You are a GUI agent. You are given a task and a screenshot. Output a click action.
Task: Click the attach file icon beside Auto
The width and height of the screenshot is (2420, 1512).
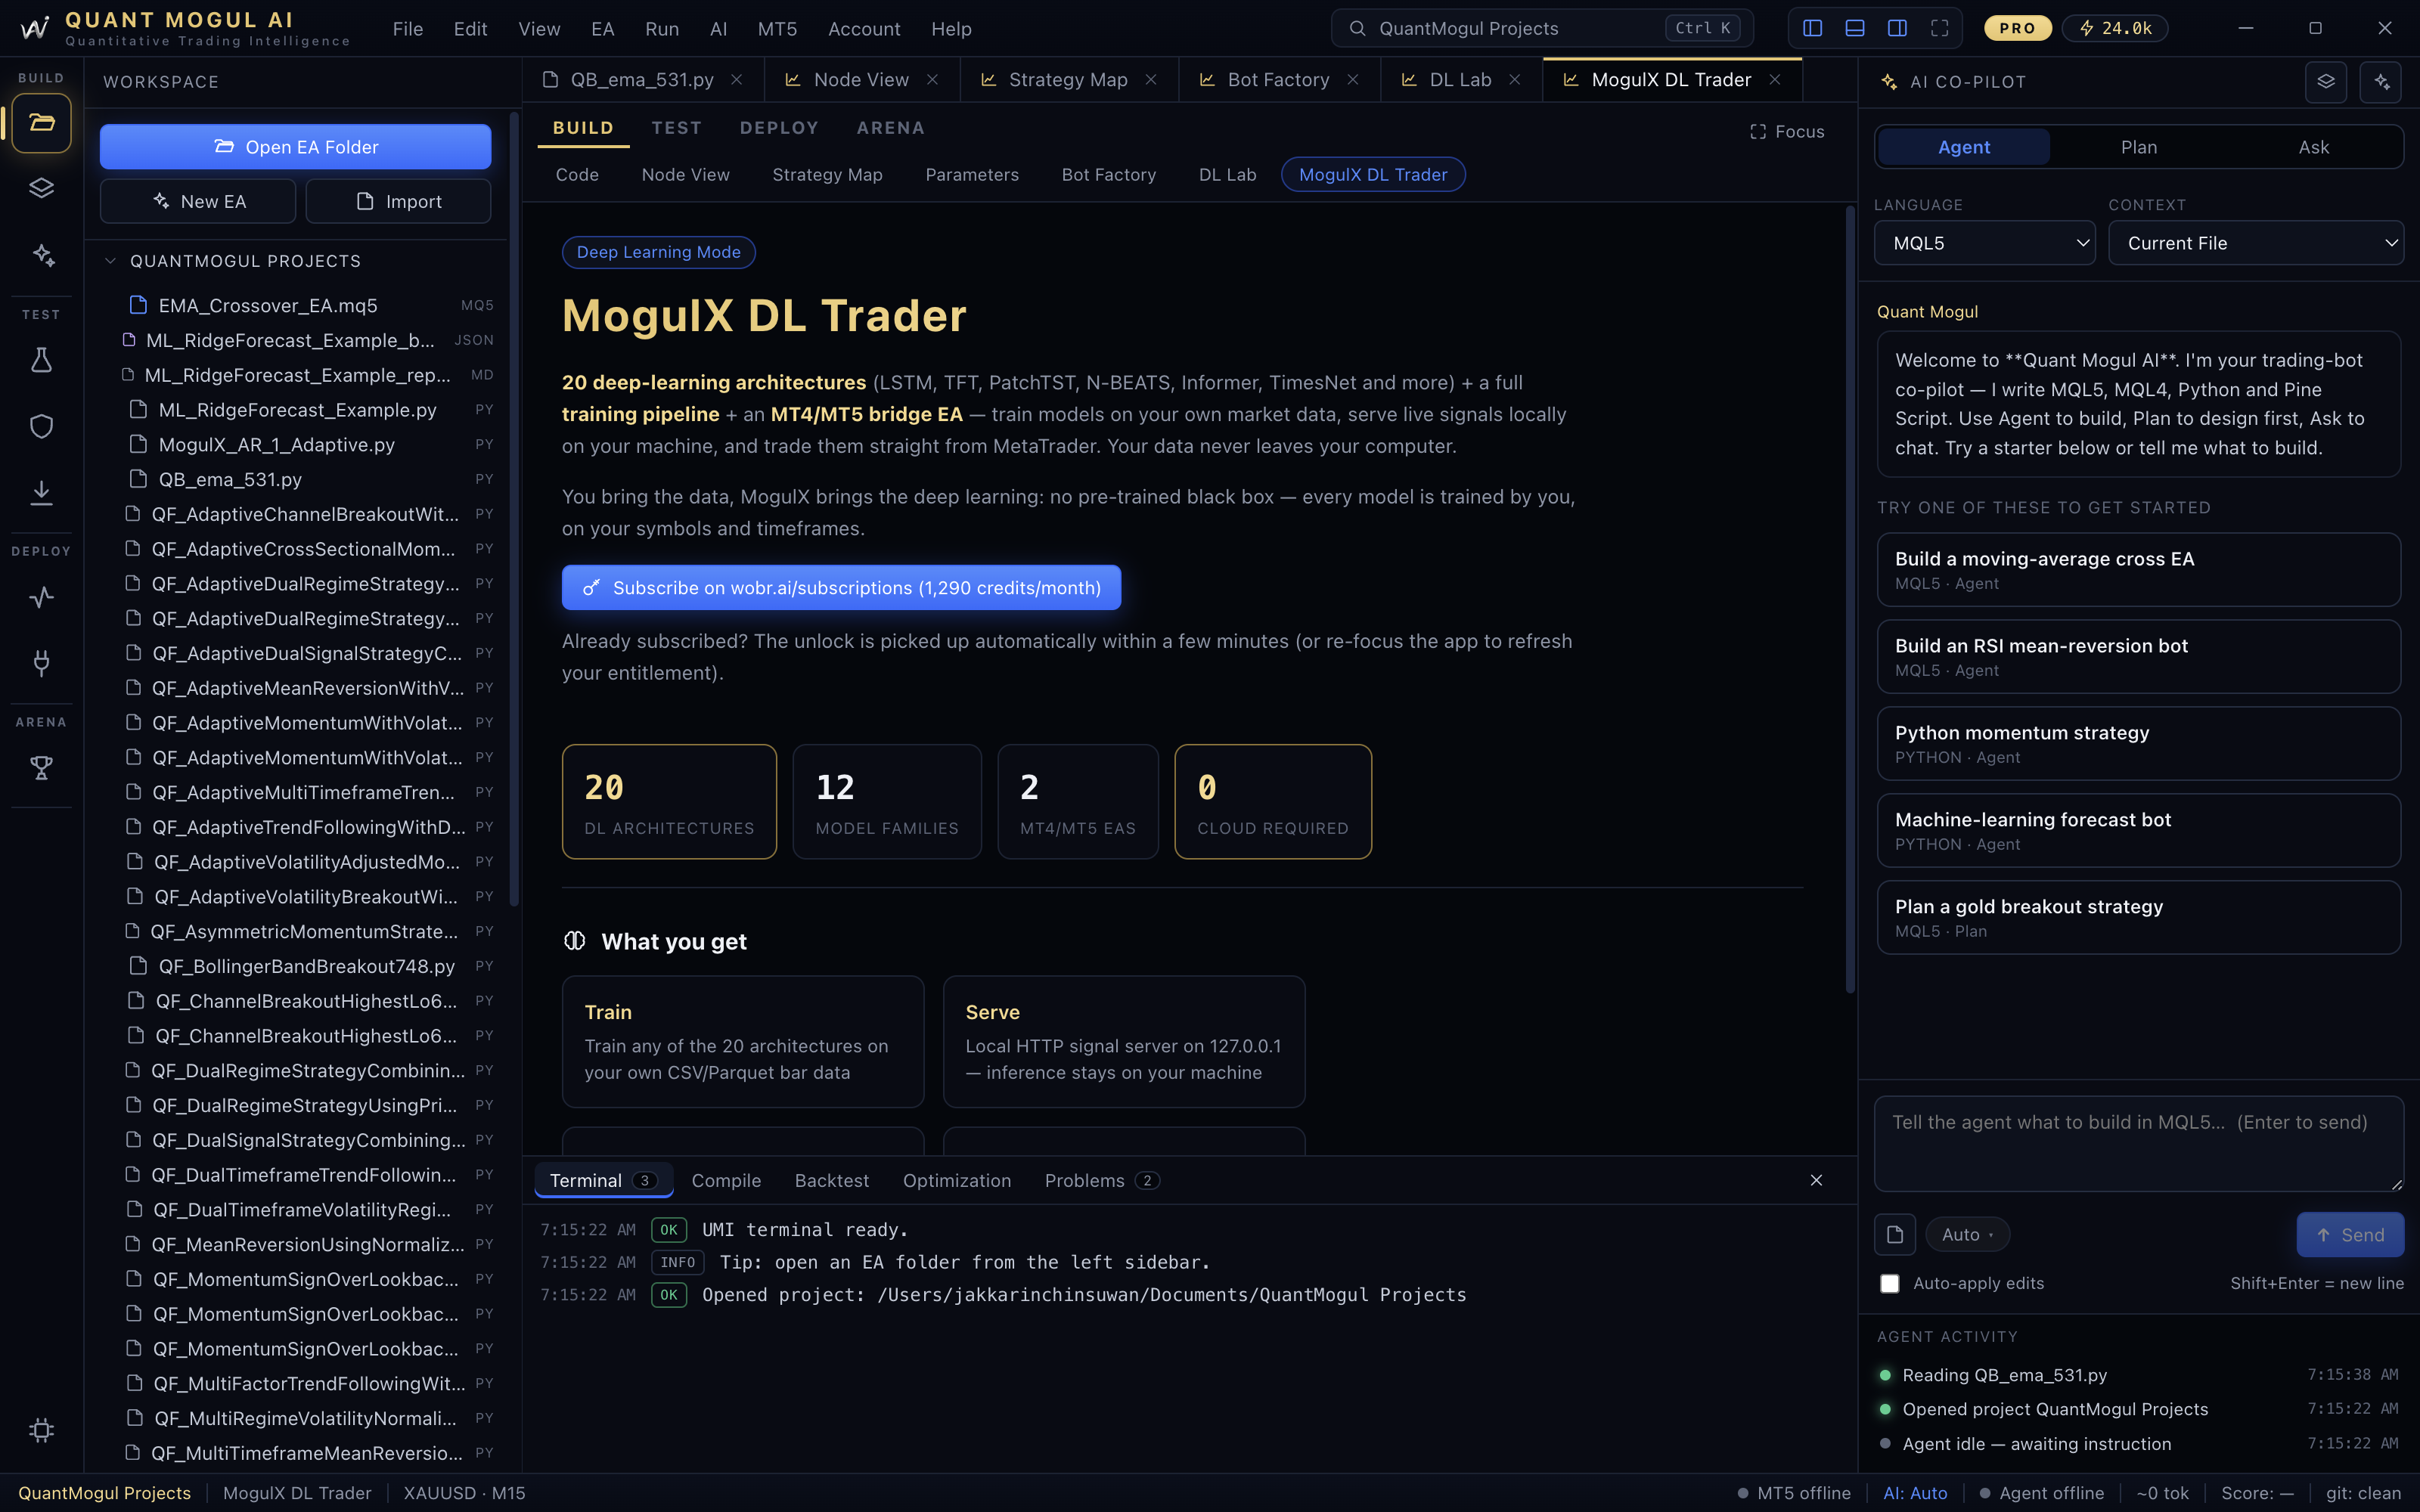(1895, 1235)
